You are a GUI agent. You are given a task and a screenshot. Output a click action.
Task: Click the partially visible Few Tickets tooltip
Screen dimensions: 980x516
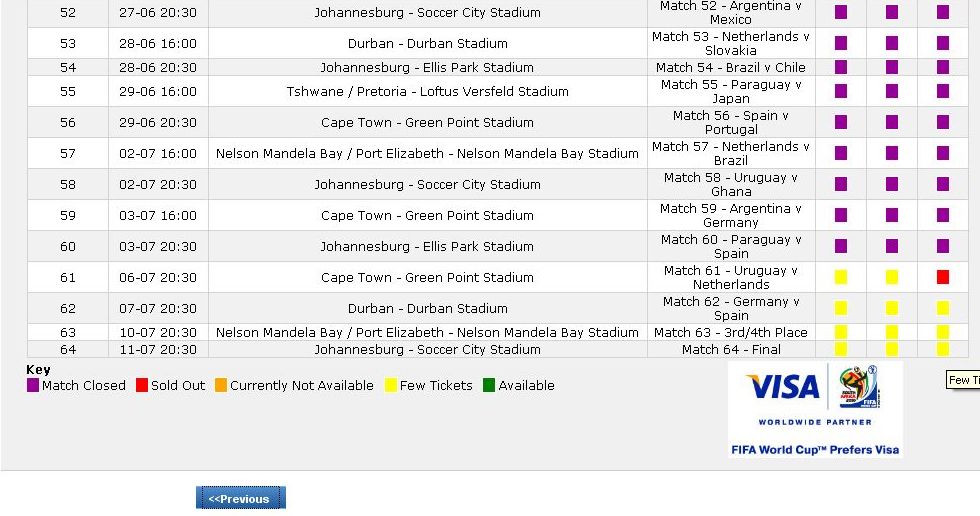(963, 380)
